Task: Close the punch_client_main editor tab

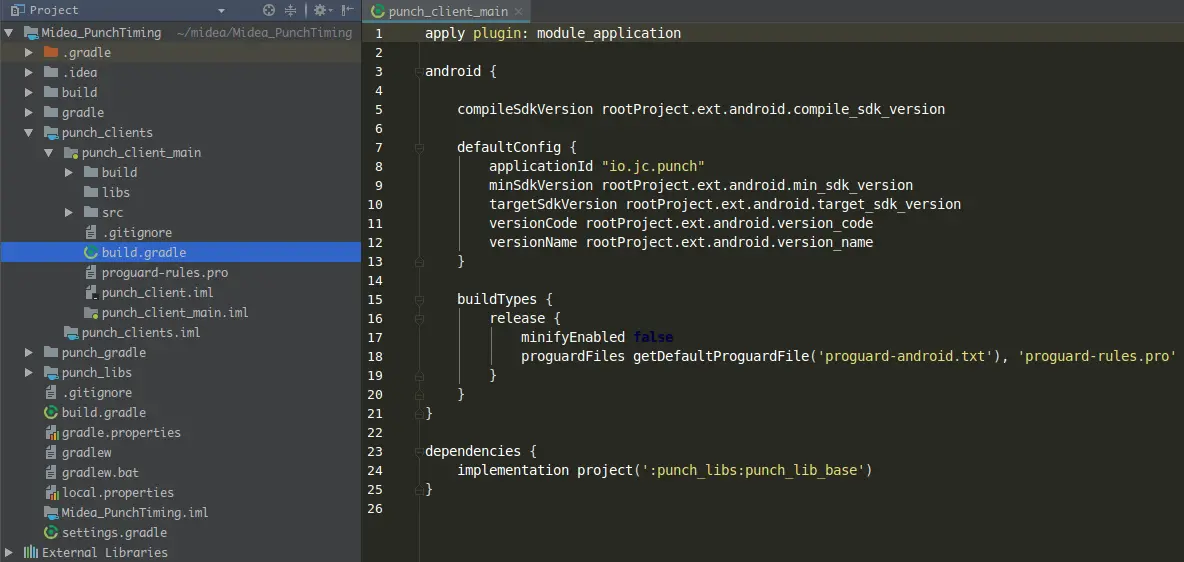Action: [x=517, y=11]
